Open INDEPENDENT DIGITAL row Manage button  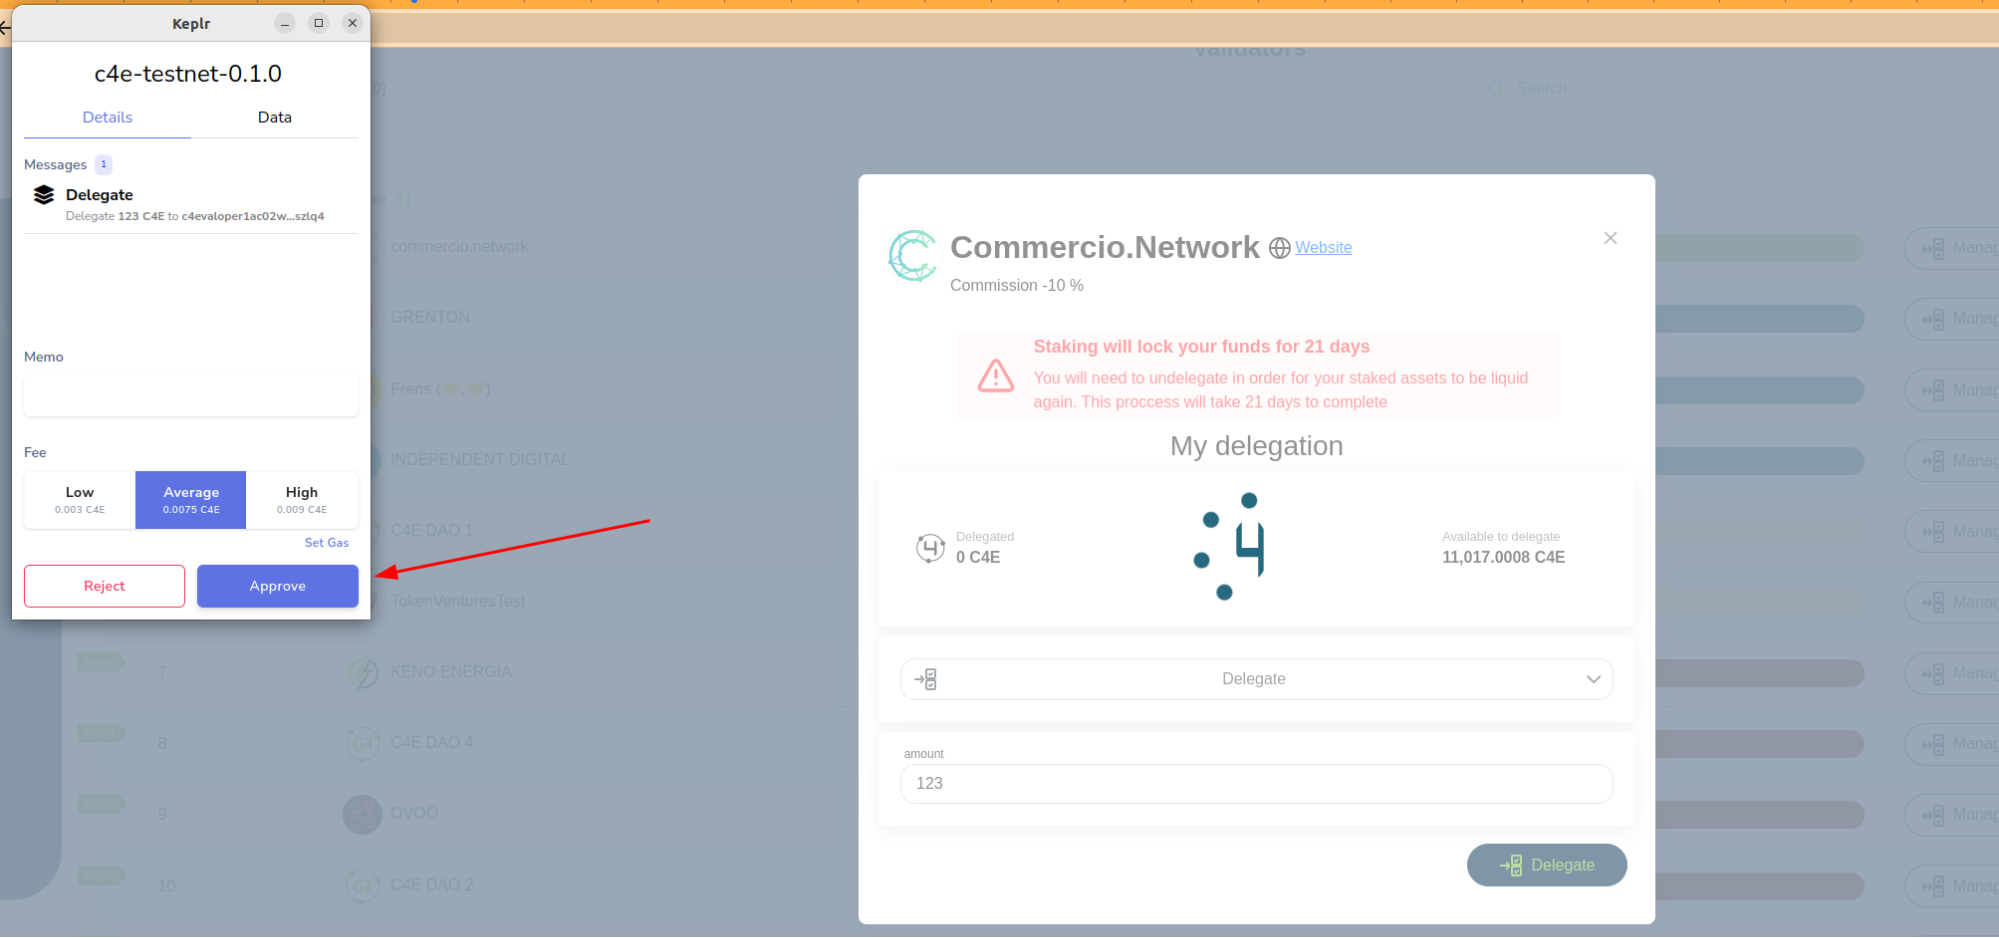1952,461
